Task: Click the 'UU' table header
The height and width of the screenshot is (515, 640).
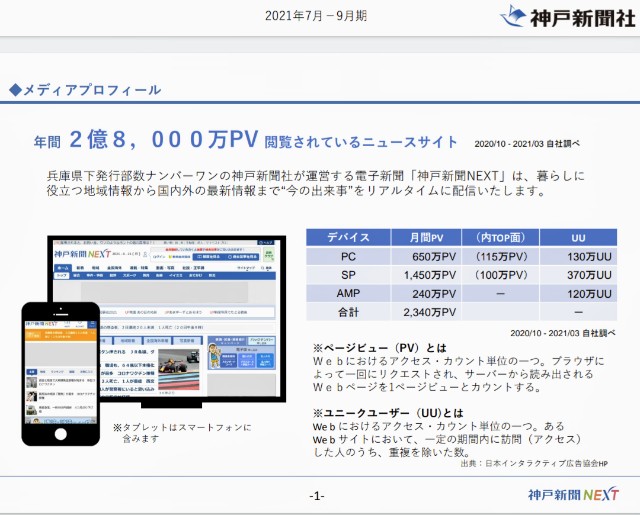Action: (578, 238)
